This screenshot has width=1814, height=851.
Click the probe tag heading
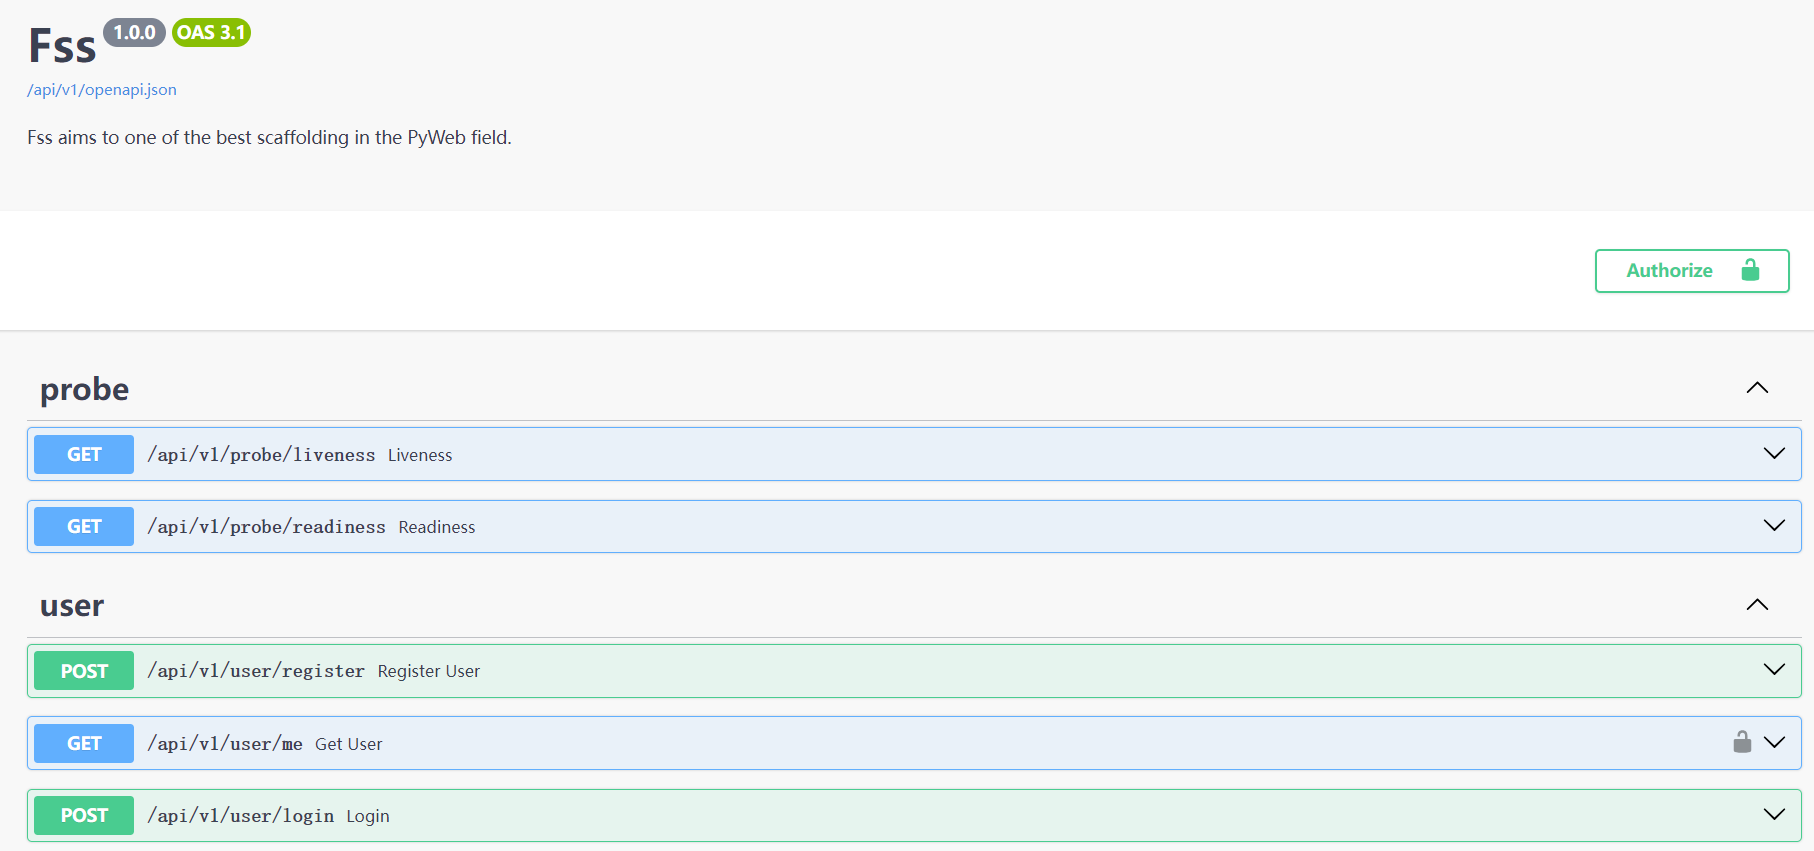85,389
